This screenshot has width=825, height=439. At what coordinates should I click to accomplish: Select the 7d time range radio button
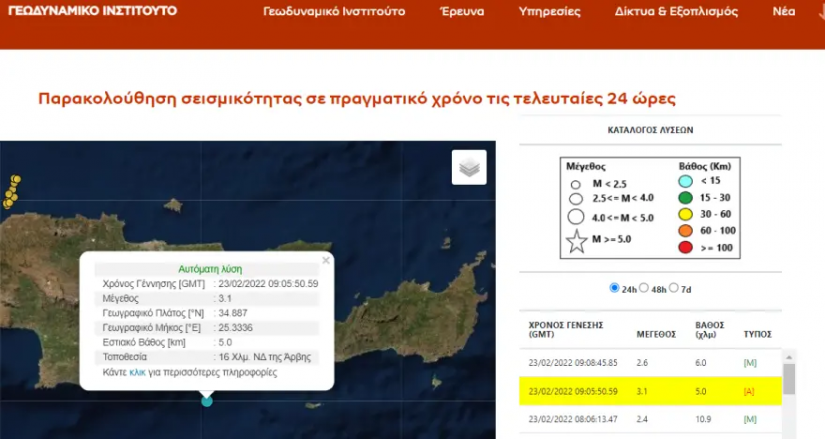pyautogui.click(x=674, y=288)
